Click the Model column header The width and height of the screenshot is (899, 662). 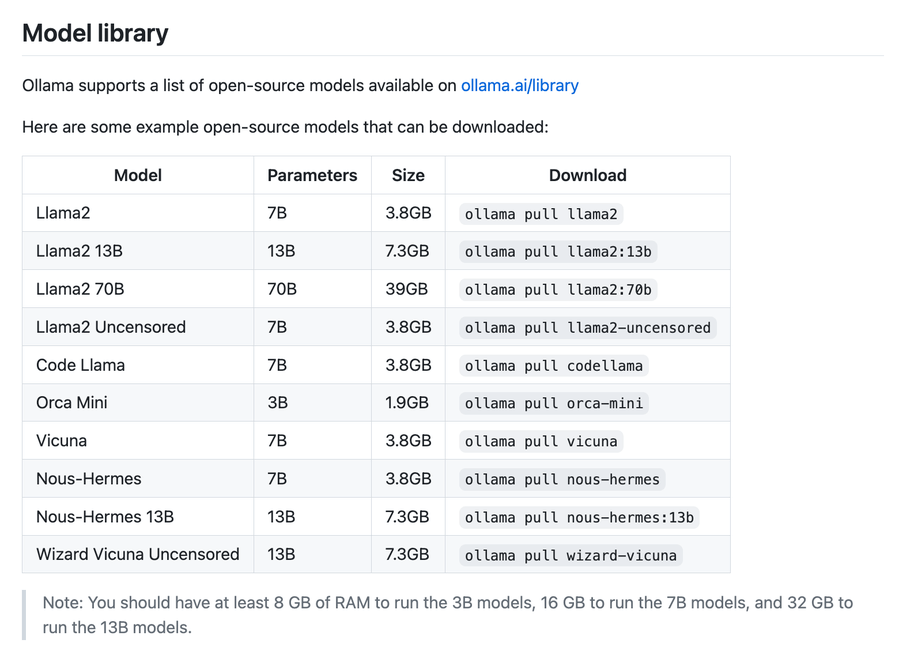tap(138, 175)
